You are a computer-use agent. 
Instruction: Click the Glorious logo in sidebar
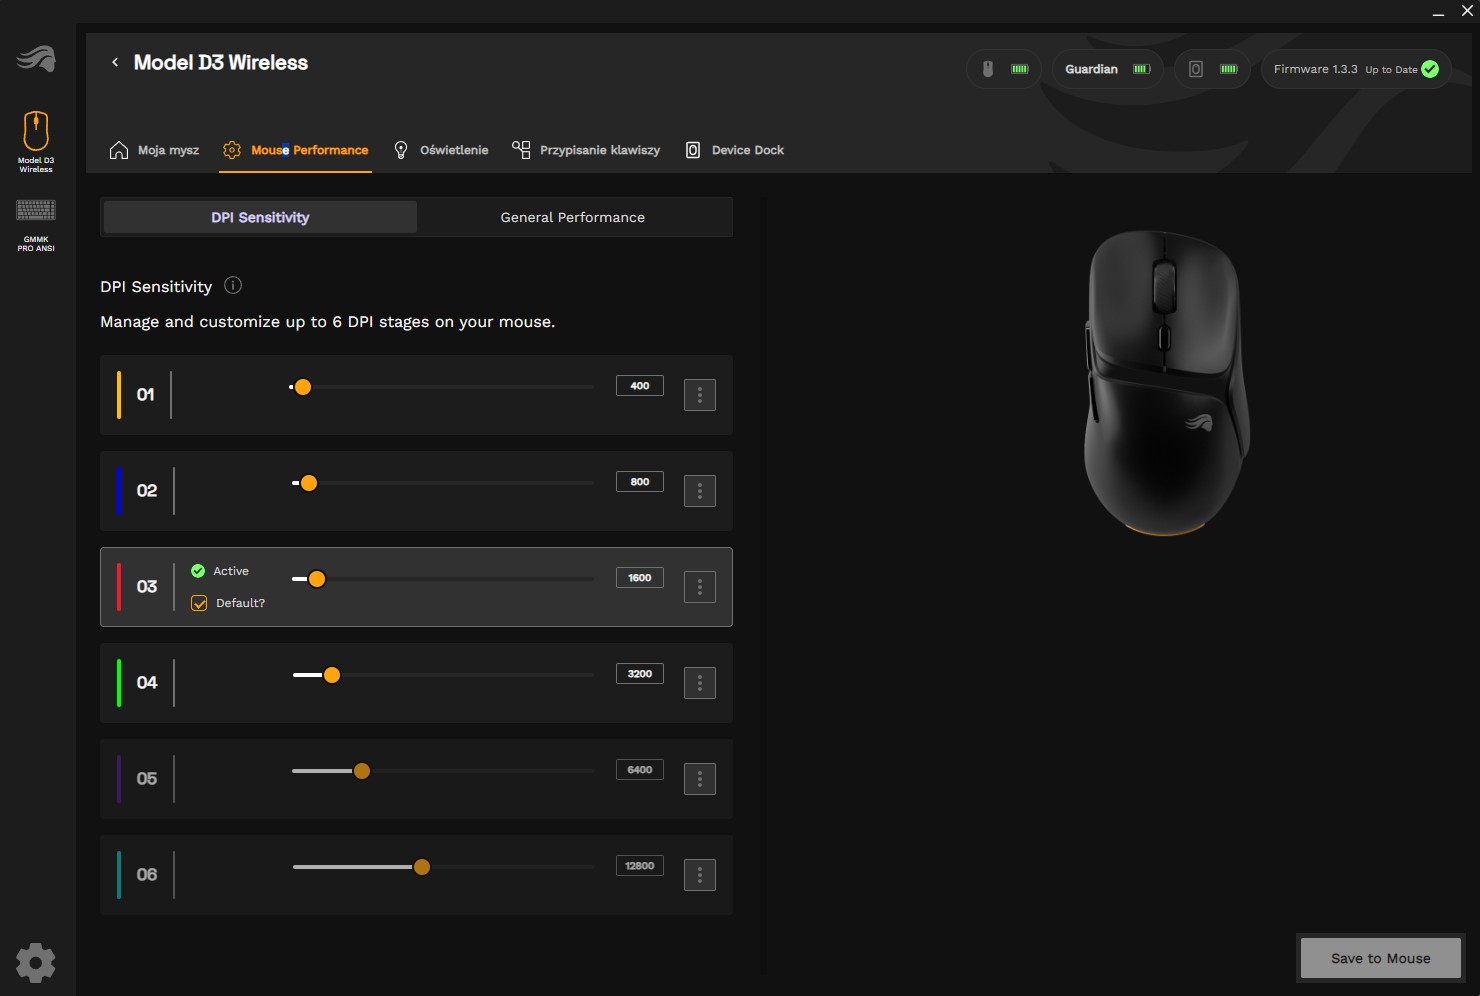pos(36,59)
